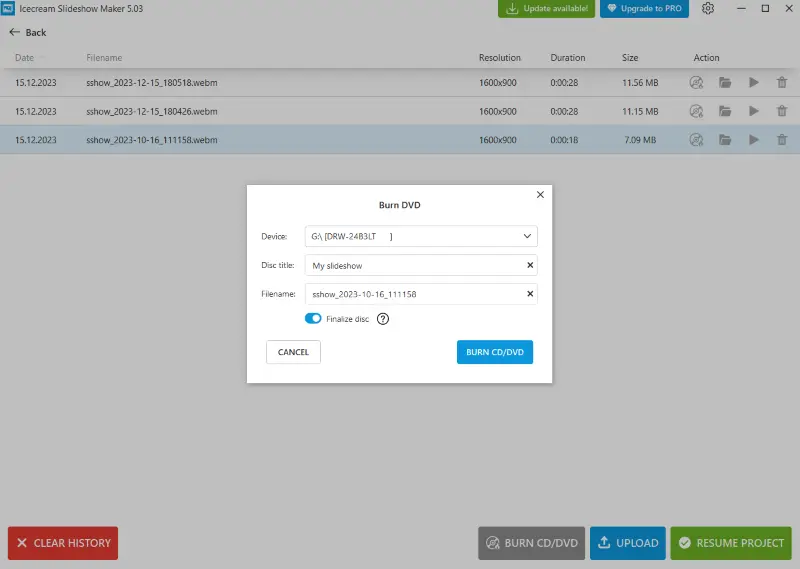The height and width of the screenshot is (569, 800).
Task: Go Back with the arrow
Action: (28, 32)
